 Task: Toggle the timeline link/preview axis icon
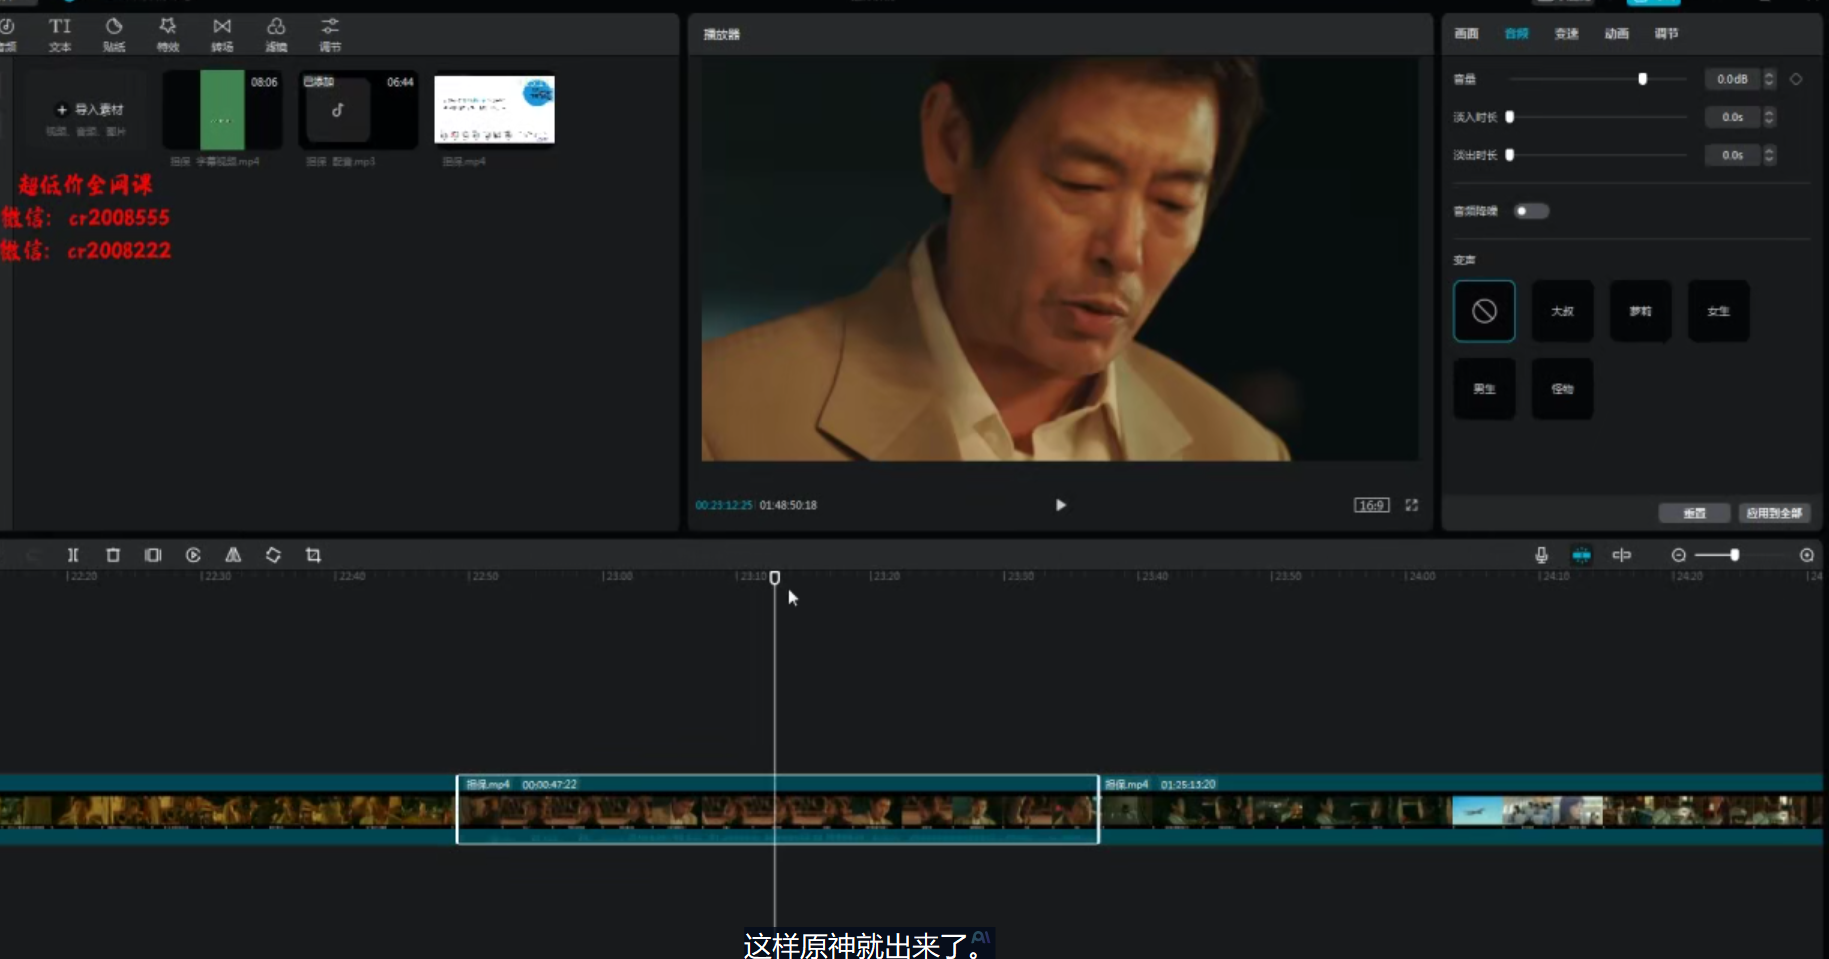coord(1621,555)
